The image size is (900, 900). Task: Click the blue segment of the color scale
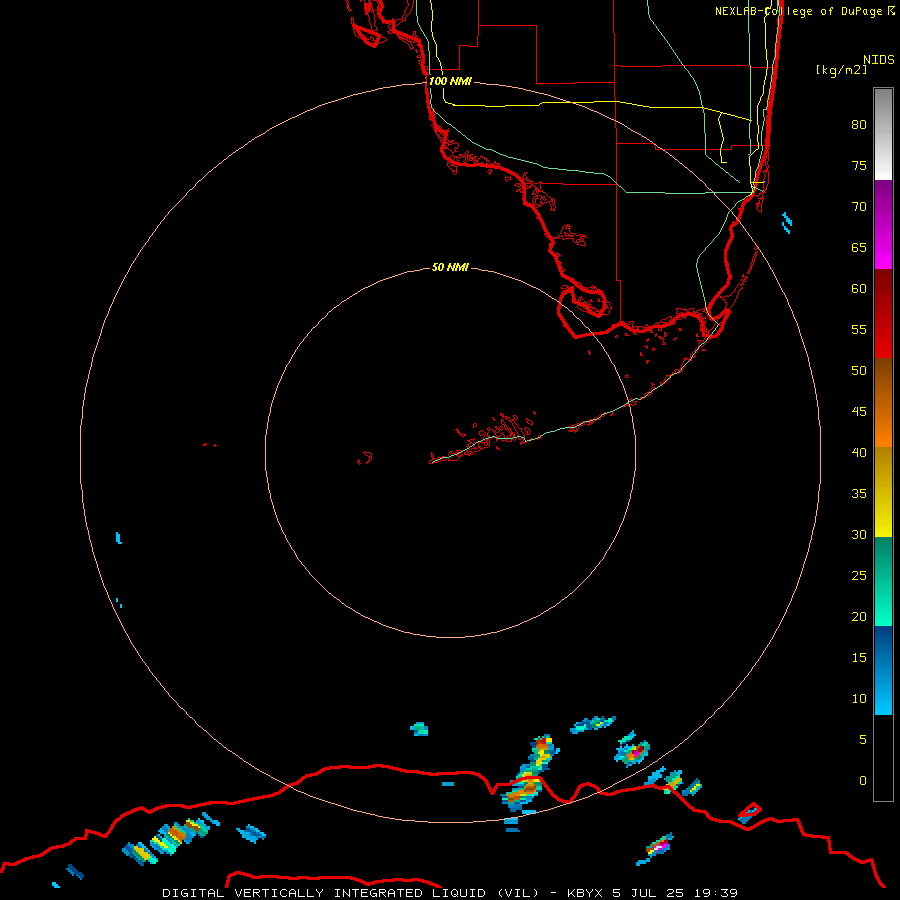coord(883,670)
